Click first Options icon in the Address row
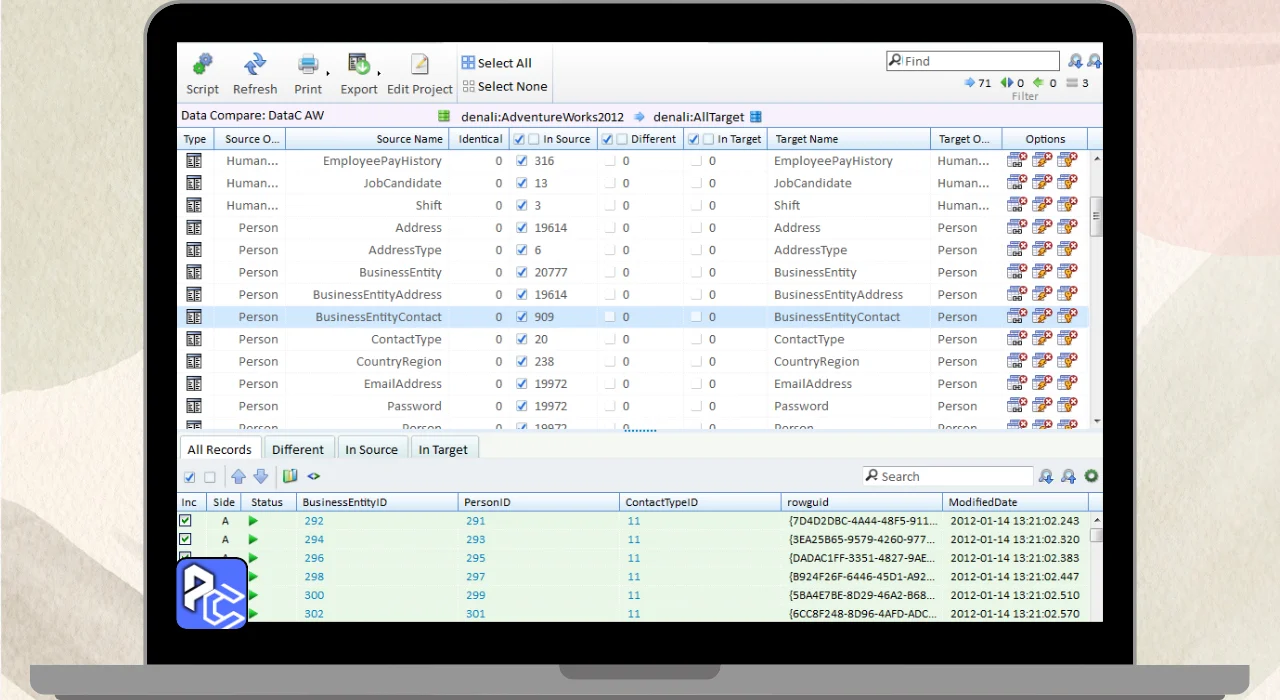Viewport: 1280px width, 700px height. [x=1017, y=228]
